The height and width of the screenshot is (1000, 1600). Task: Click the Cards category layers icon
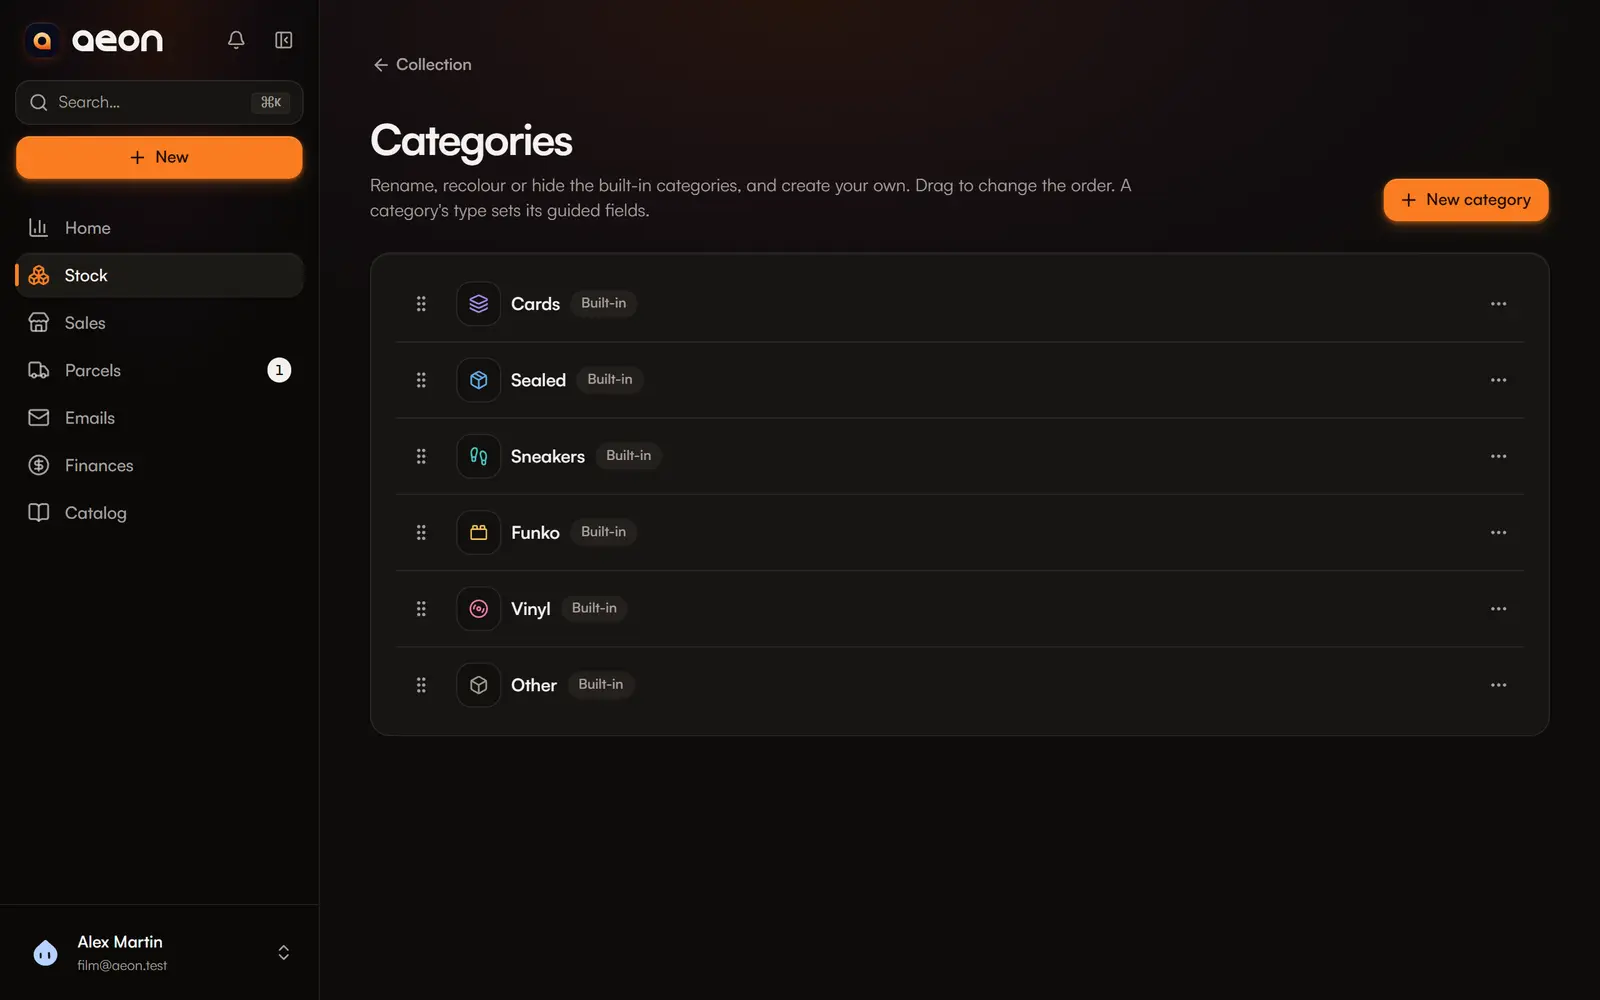(479, 304)
